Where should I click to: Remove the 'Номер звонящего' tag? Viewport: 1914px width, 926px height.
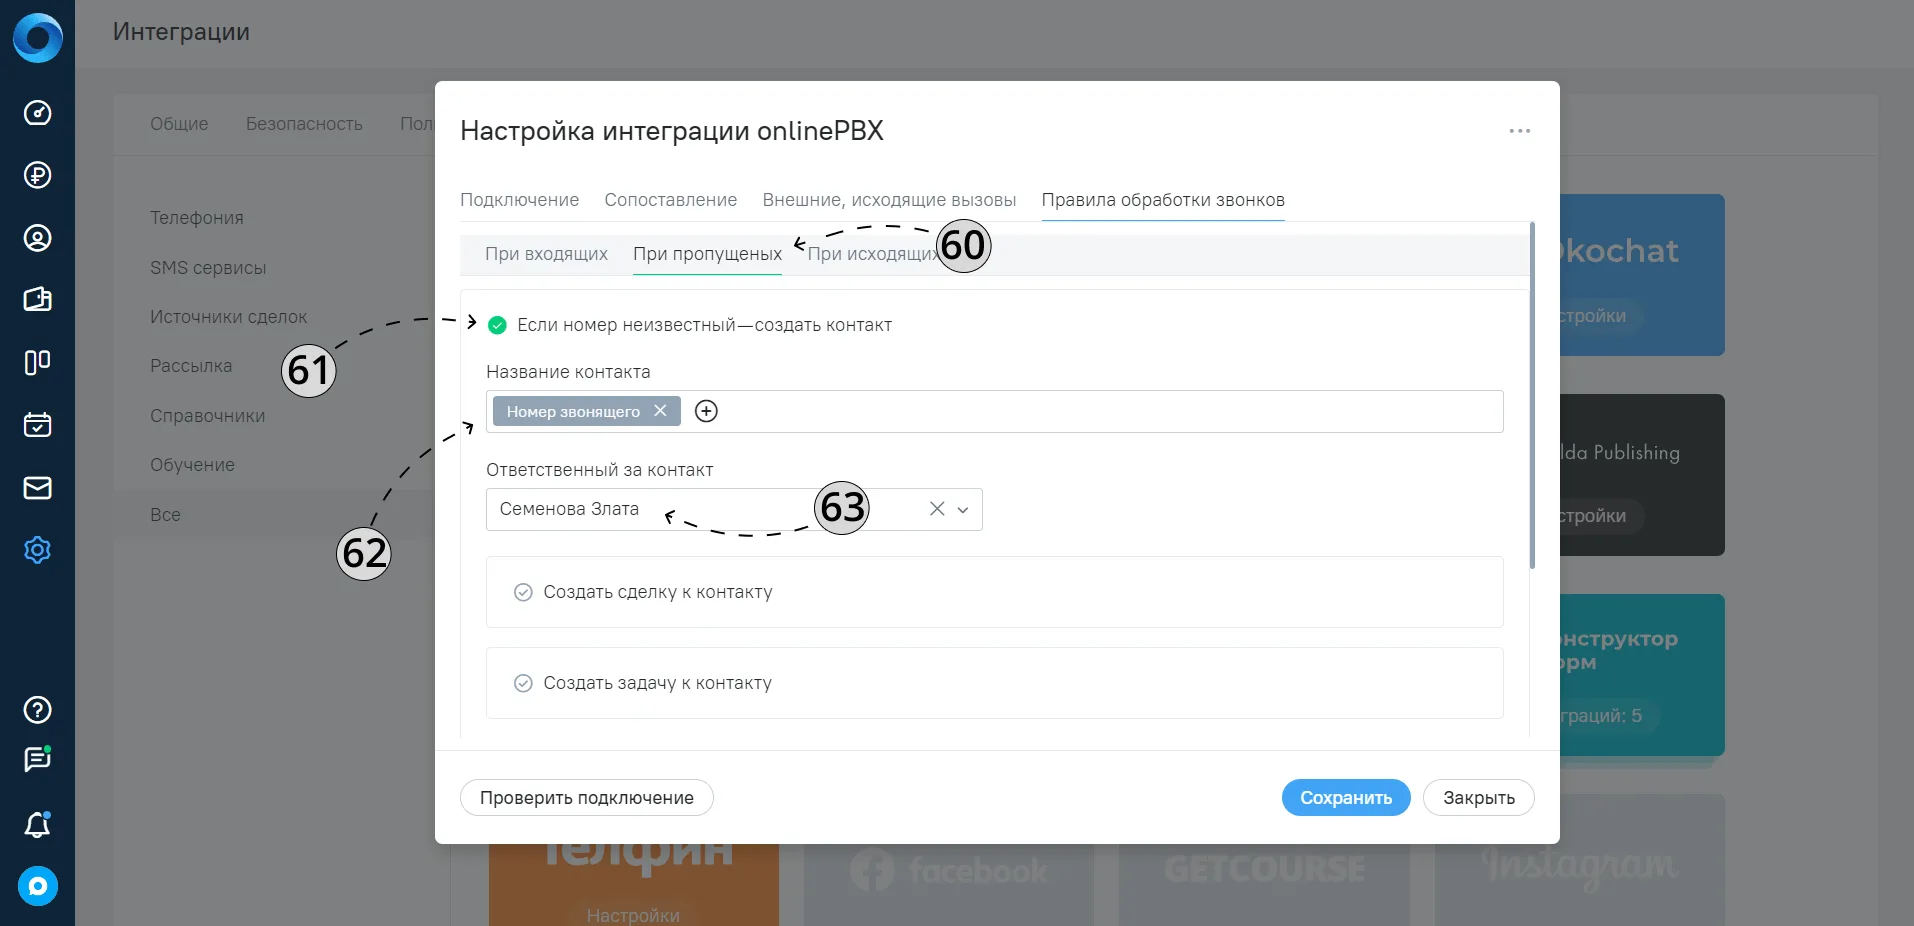coord(660,411)
